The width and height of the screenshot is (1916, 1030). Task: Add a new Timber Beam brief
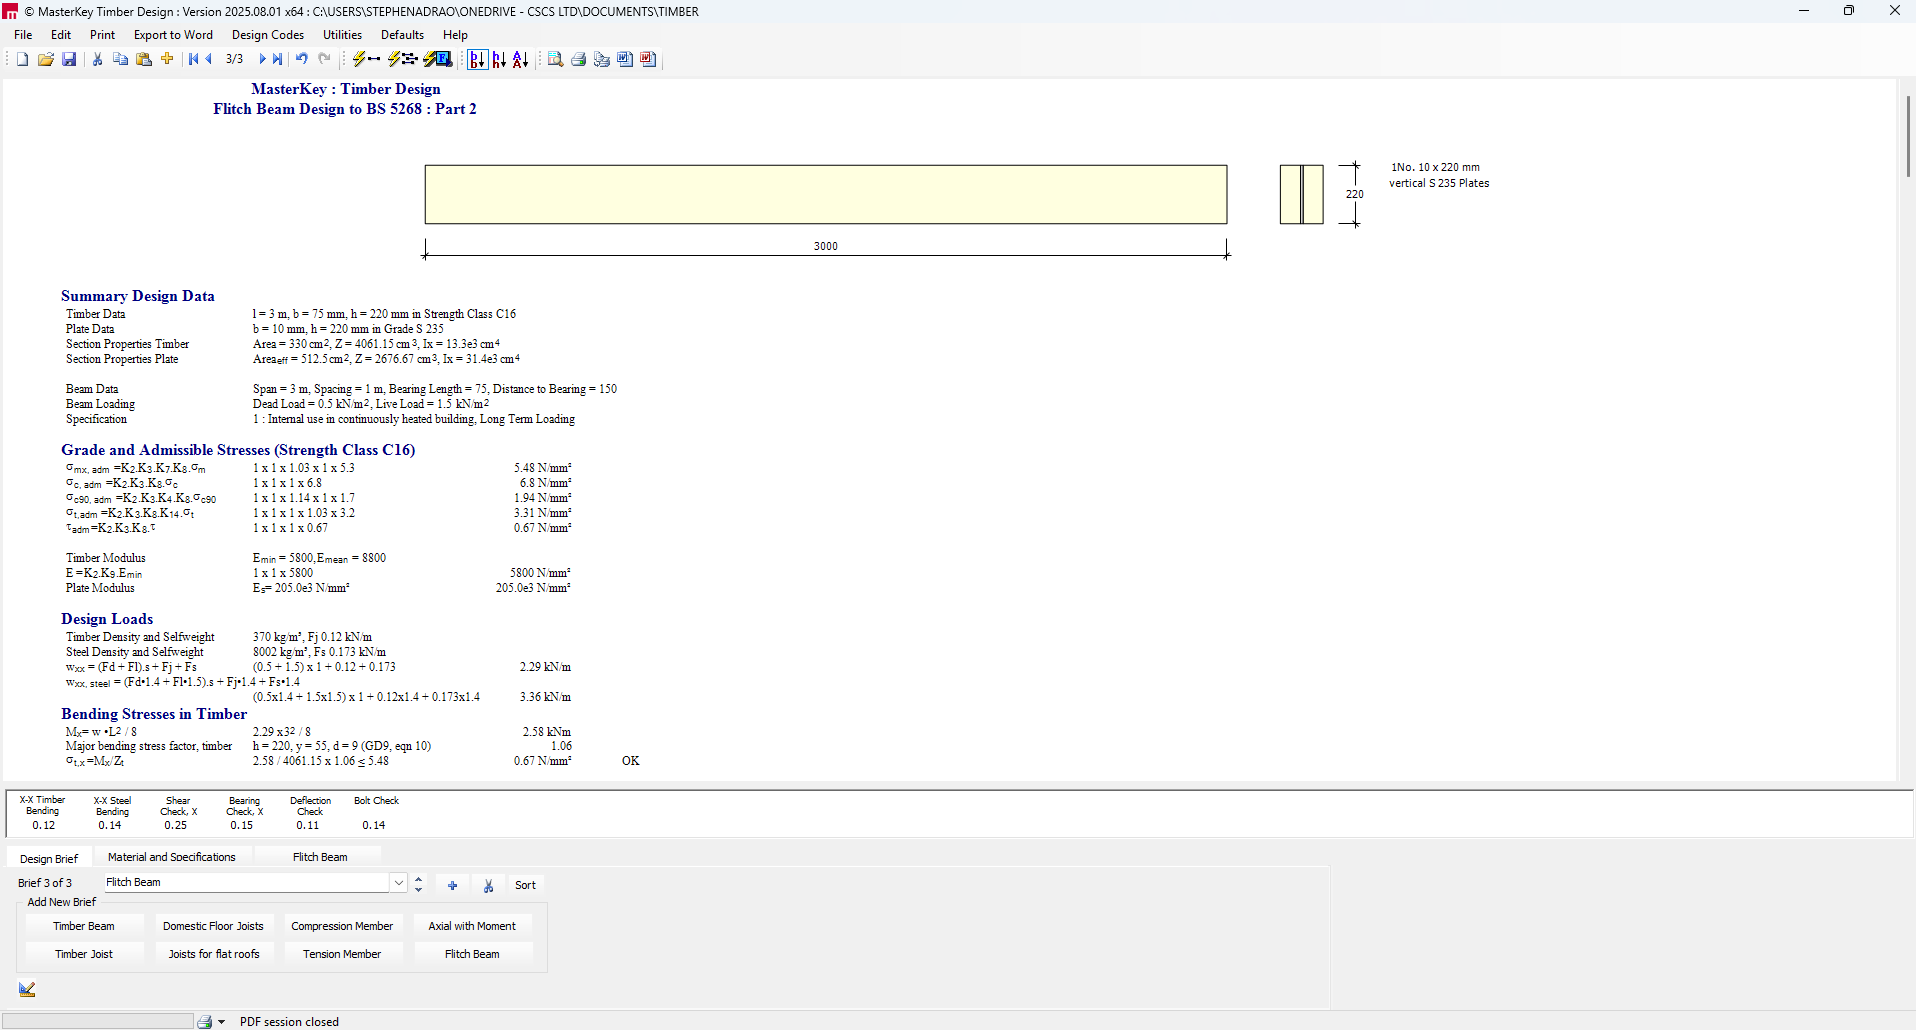84,926
